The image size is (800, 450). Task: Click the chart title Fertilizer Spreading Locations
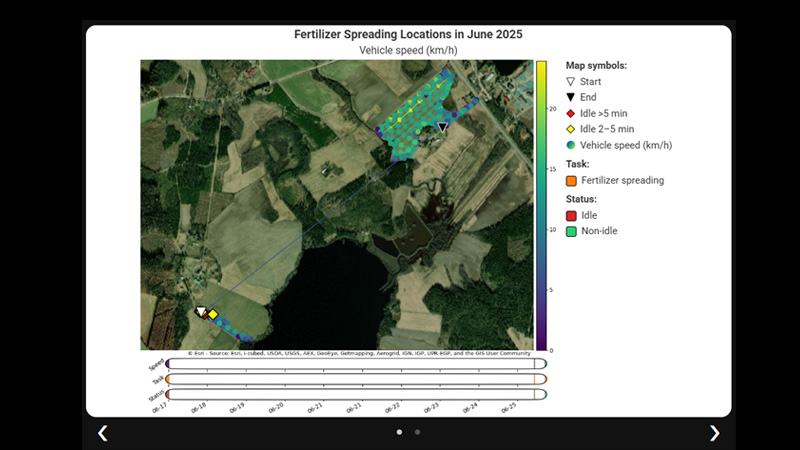pos(408,34)
